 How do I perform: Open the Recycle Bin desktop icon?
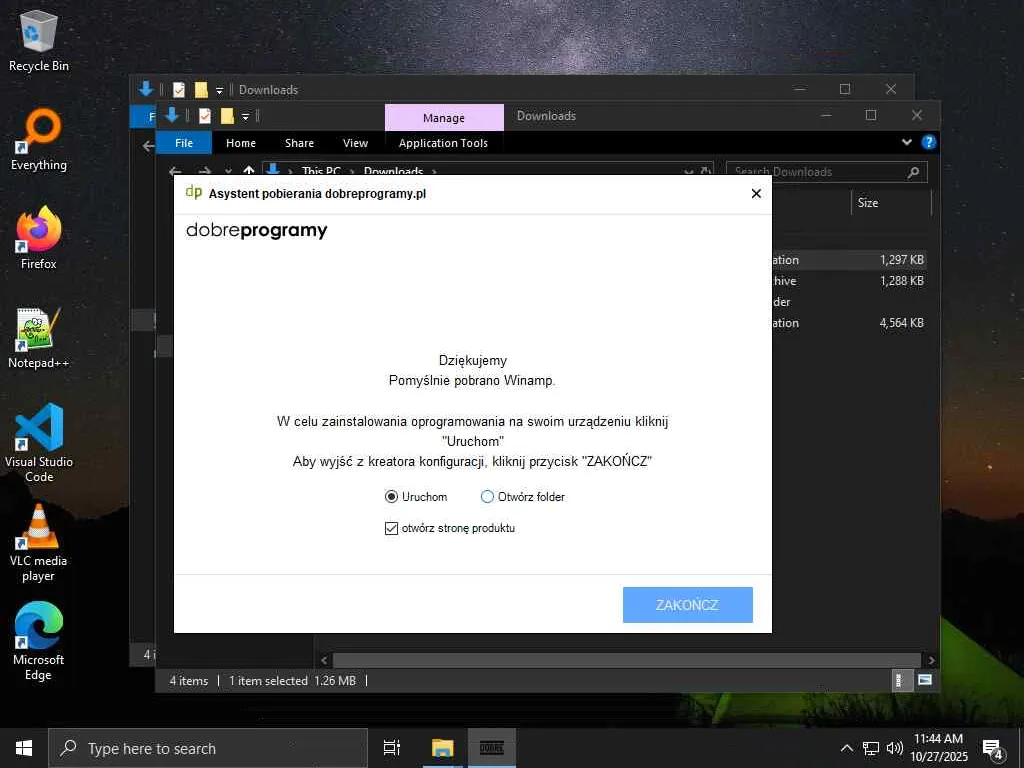point(39,40)
